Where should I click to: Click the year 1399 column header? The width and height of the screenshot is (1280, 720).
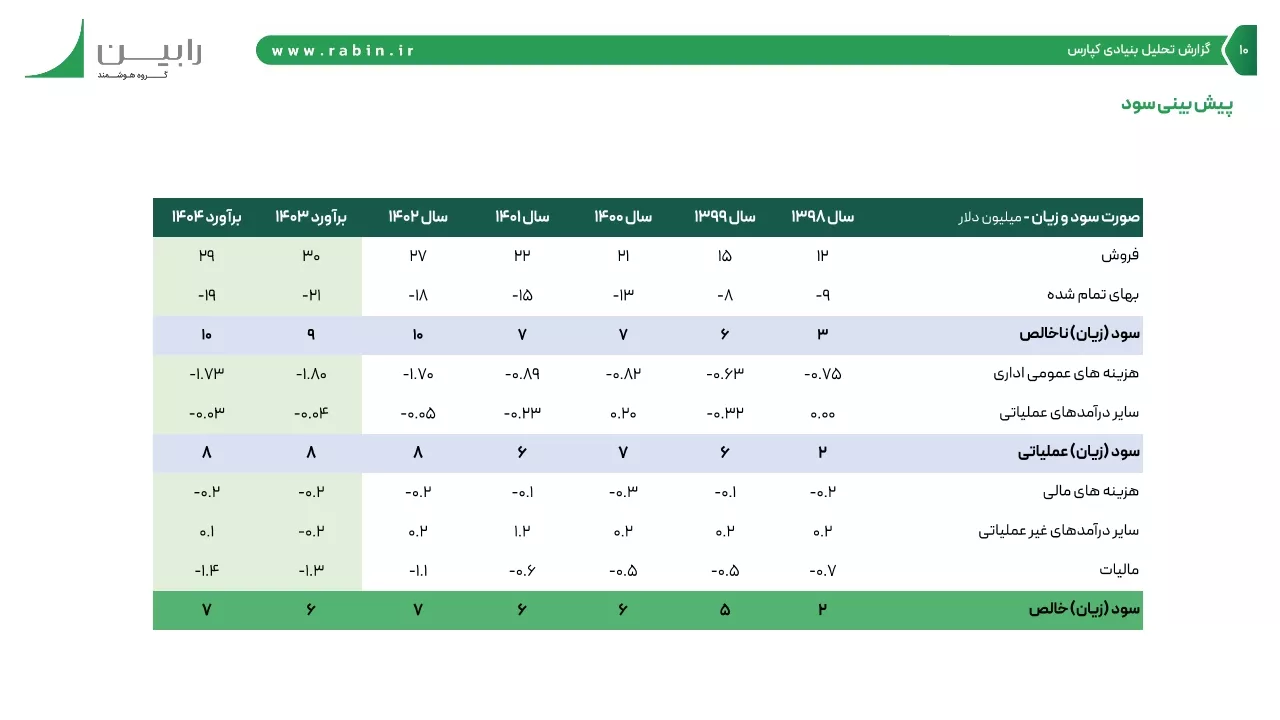pos(724,217)
